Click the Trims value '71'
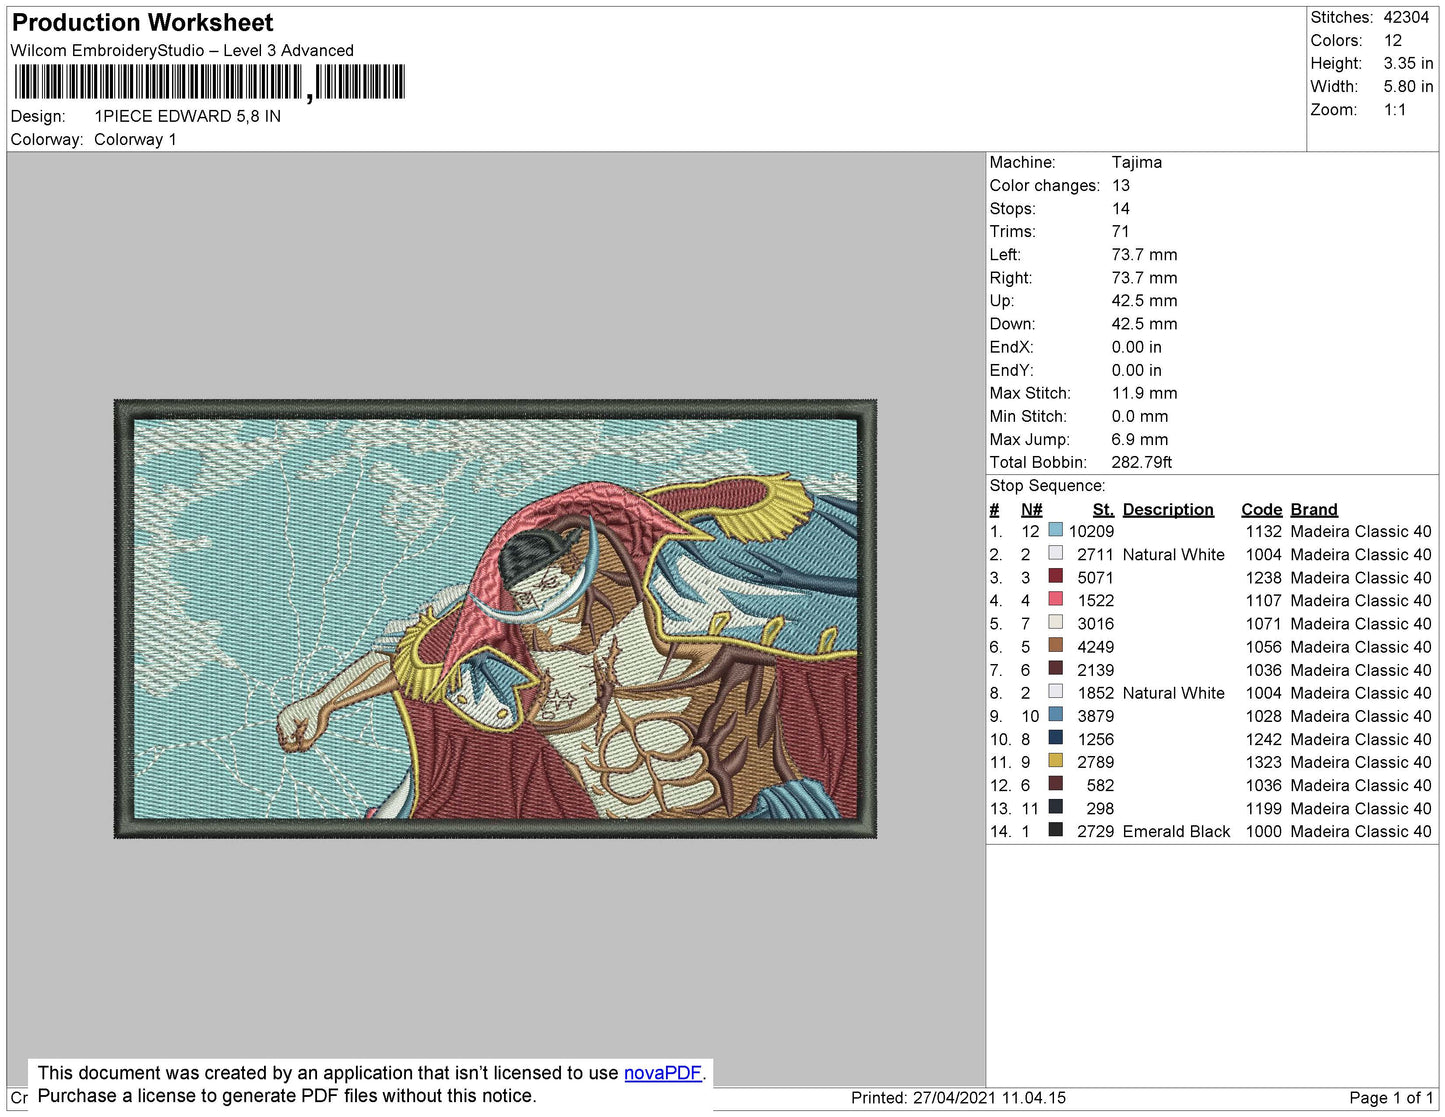 pyautogui.click(x=1121, y=231)
